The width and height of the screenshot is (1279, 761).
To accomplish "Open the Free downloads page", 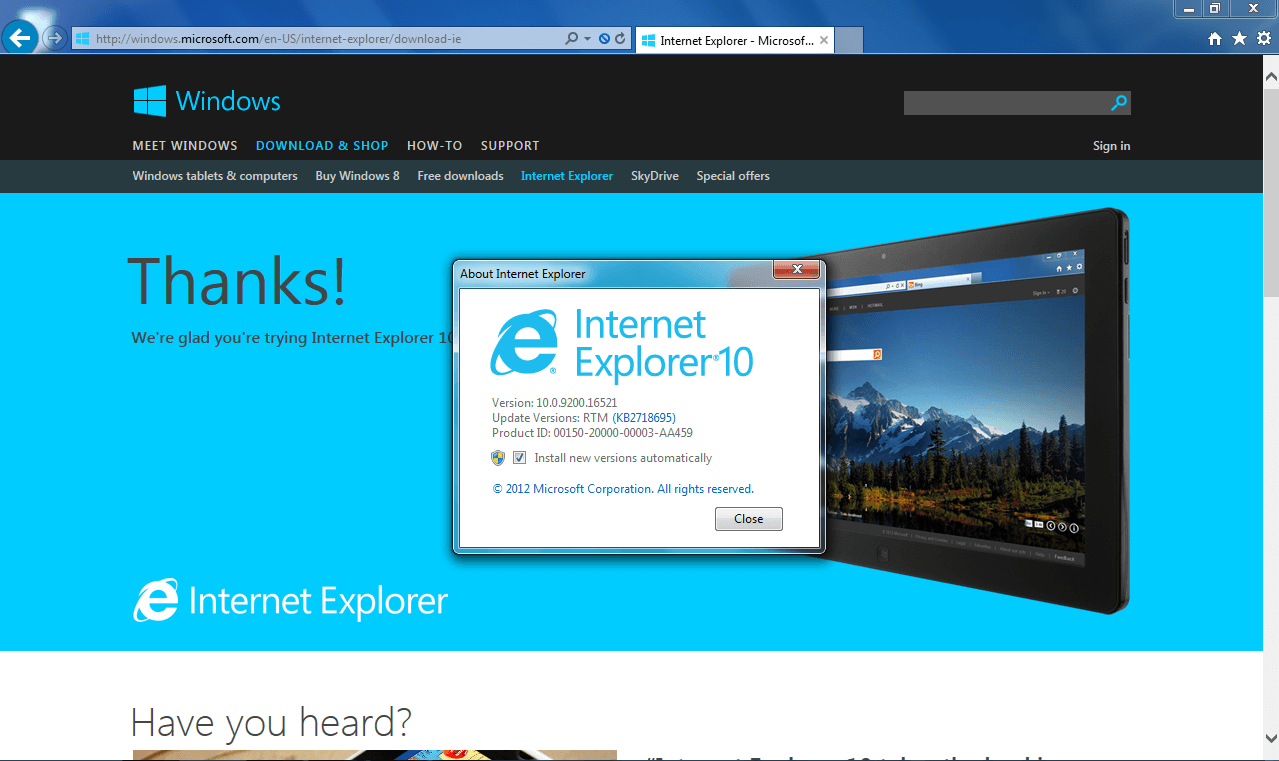I will tap(460, 176).
